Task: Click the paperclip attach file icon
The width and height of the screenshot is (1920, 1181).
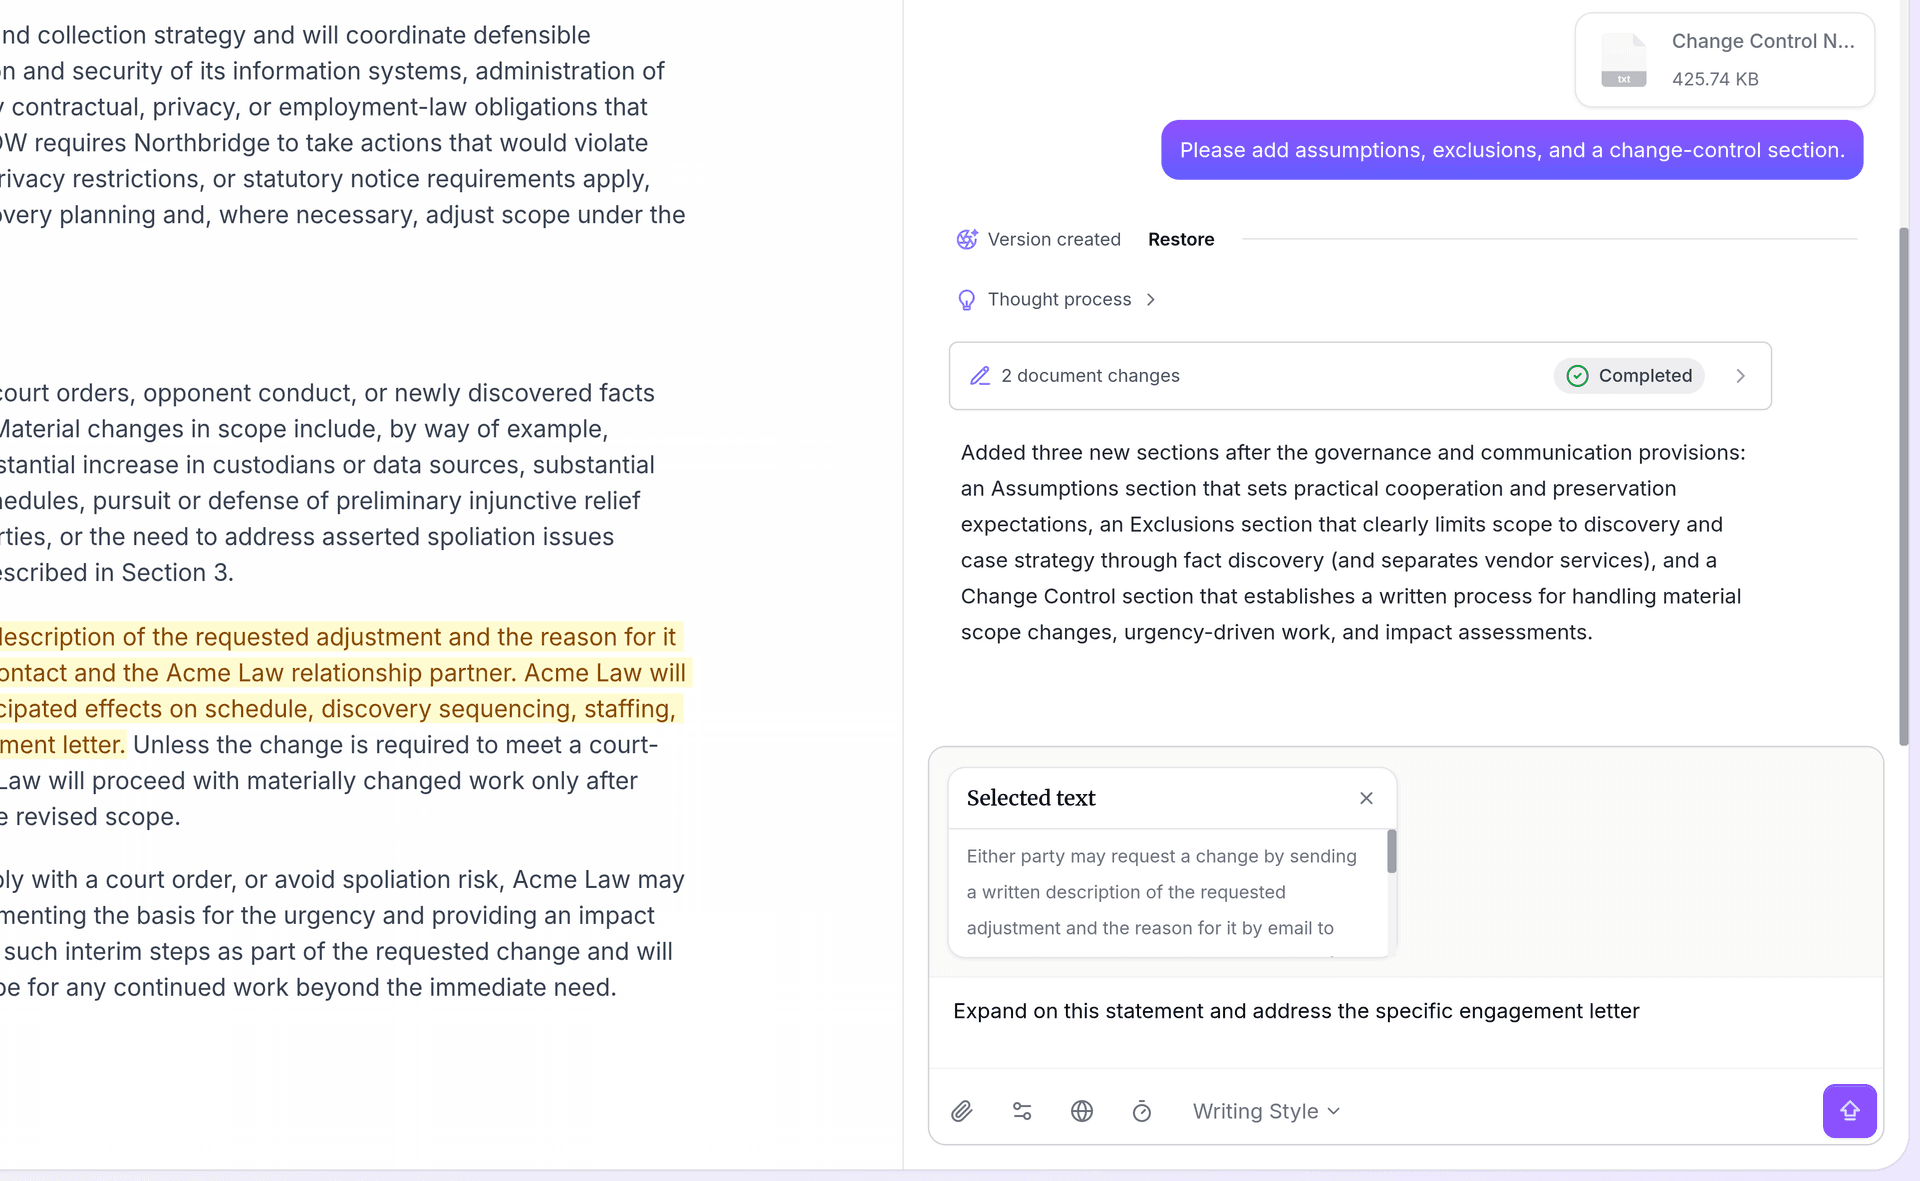Action: pyautogui.click(x=961, y=1111)
